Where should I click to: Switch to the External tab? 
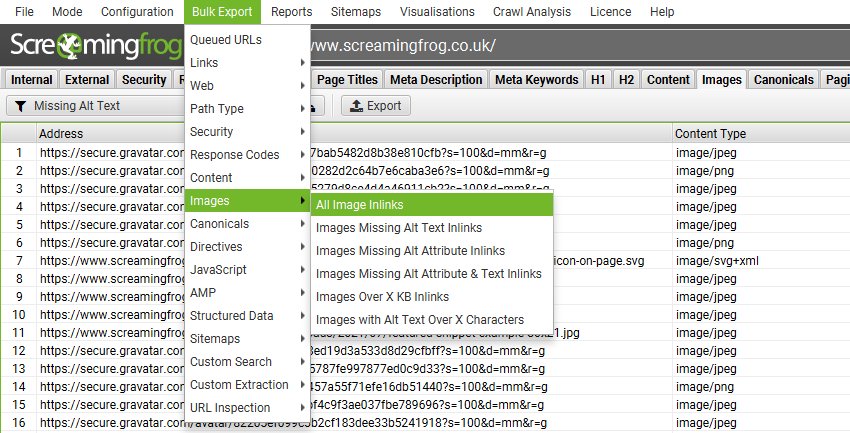[x=87, y=80]
